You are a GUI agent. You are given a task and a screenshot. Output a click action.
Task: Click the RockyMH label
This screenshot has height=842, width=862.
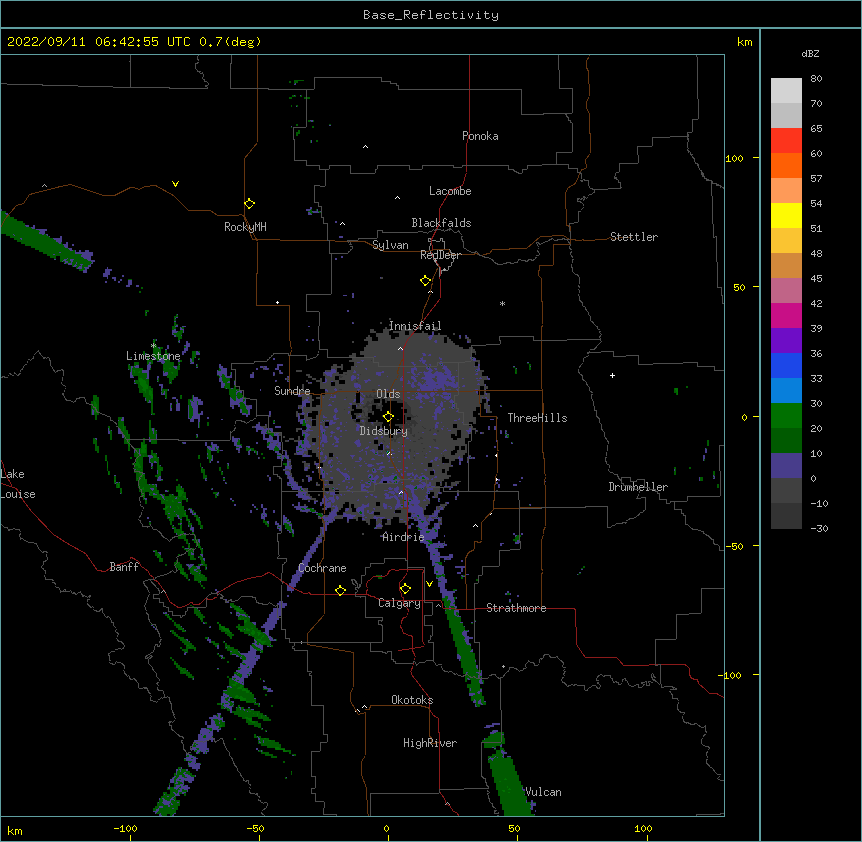click(x=245, y=227)
